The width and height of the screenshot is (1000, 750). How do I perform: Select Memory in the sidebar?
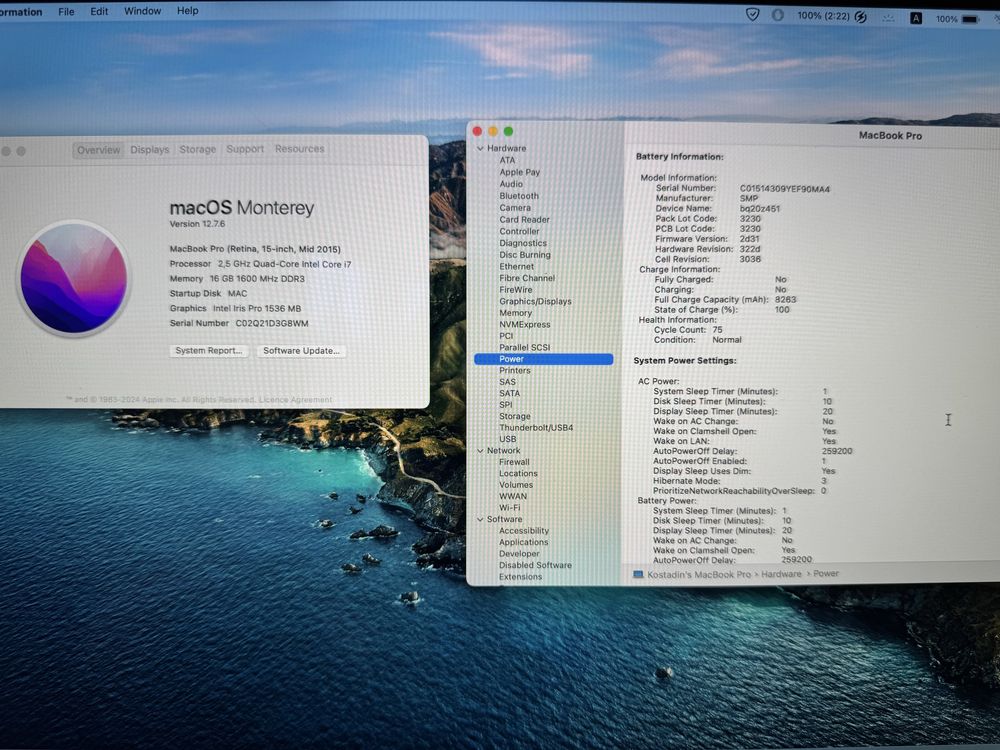(x=515, y=312)
